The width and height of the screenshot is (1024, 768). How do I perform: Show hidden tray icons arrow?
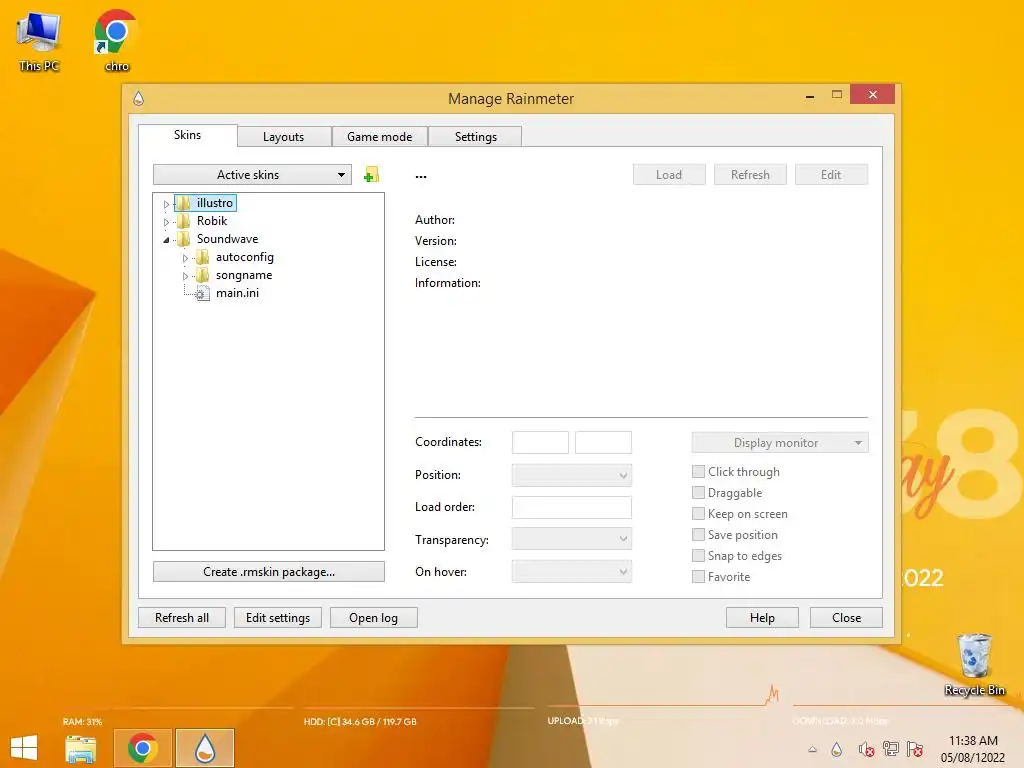pos(812,750)
